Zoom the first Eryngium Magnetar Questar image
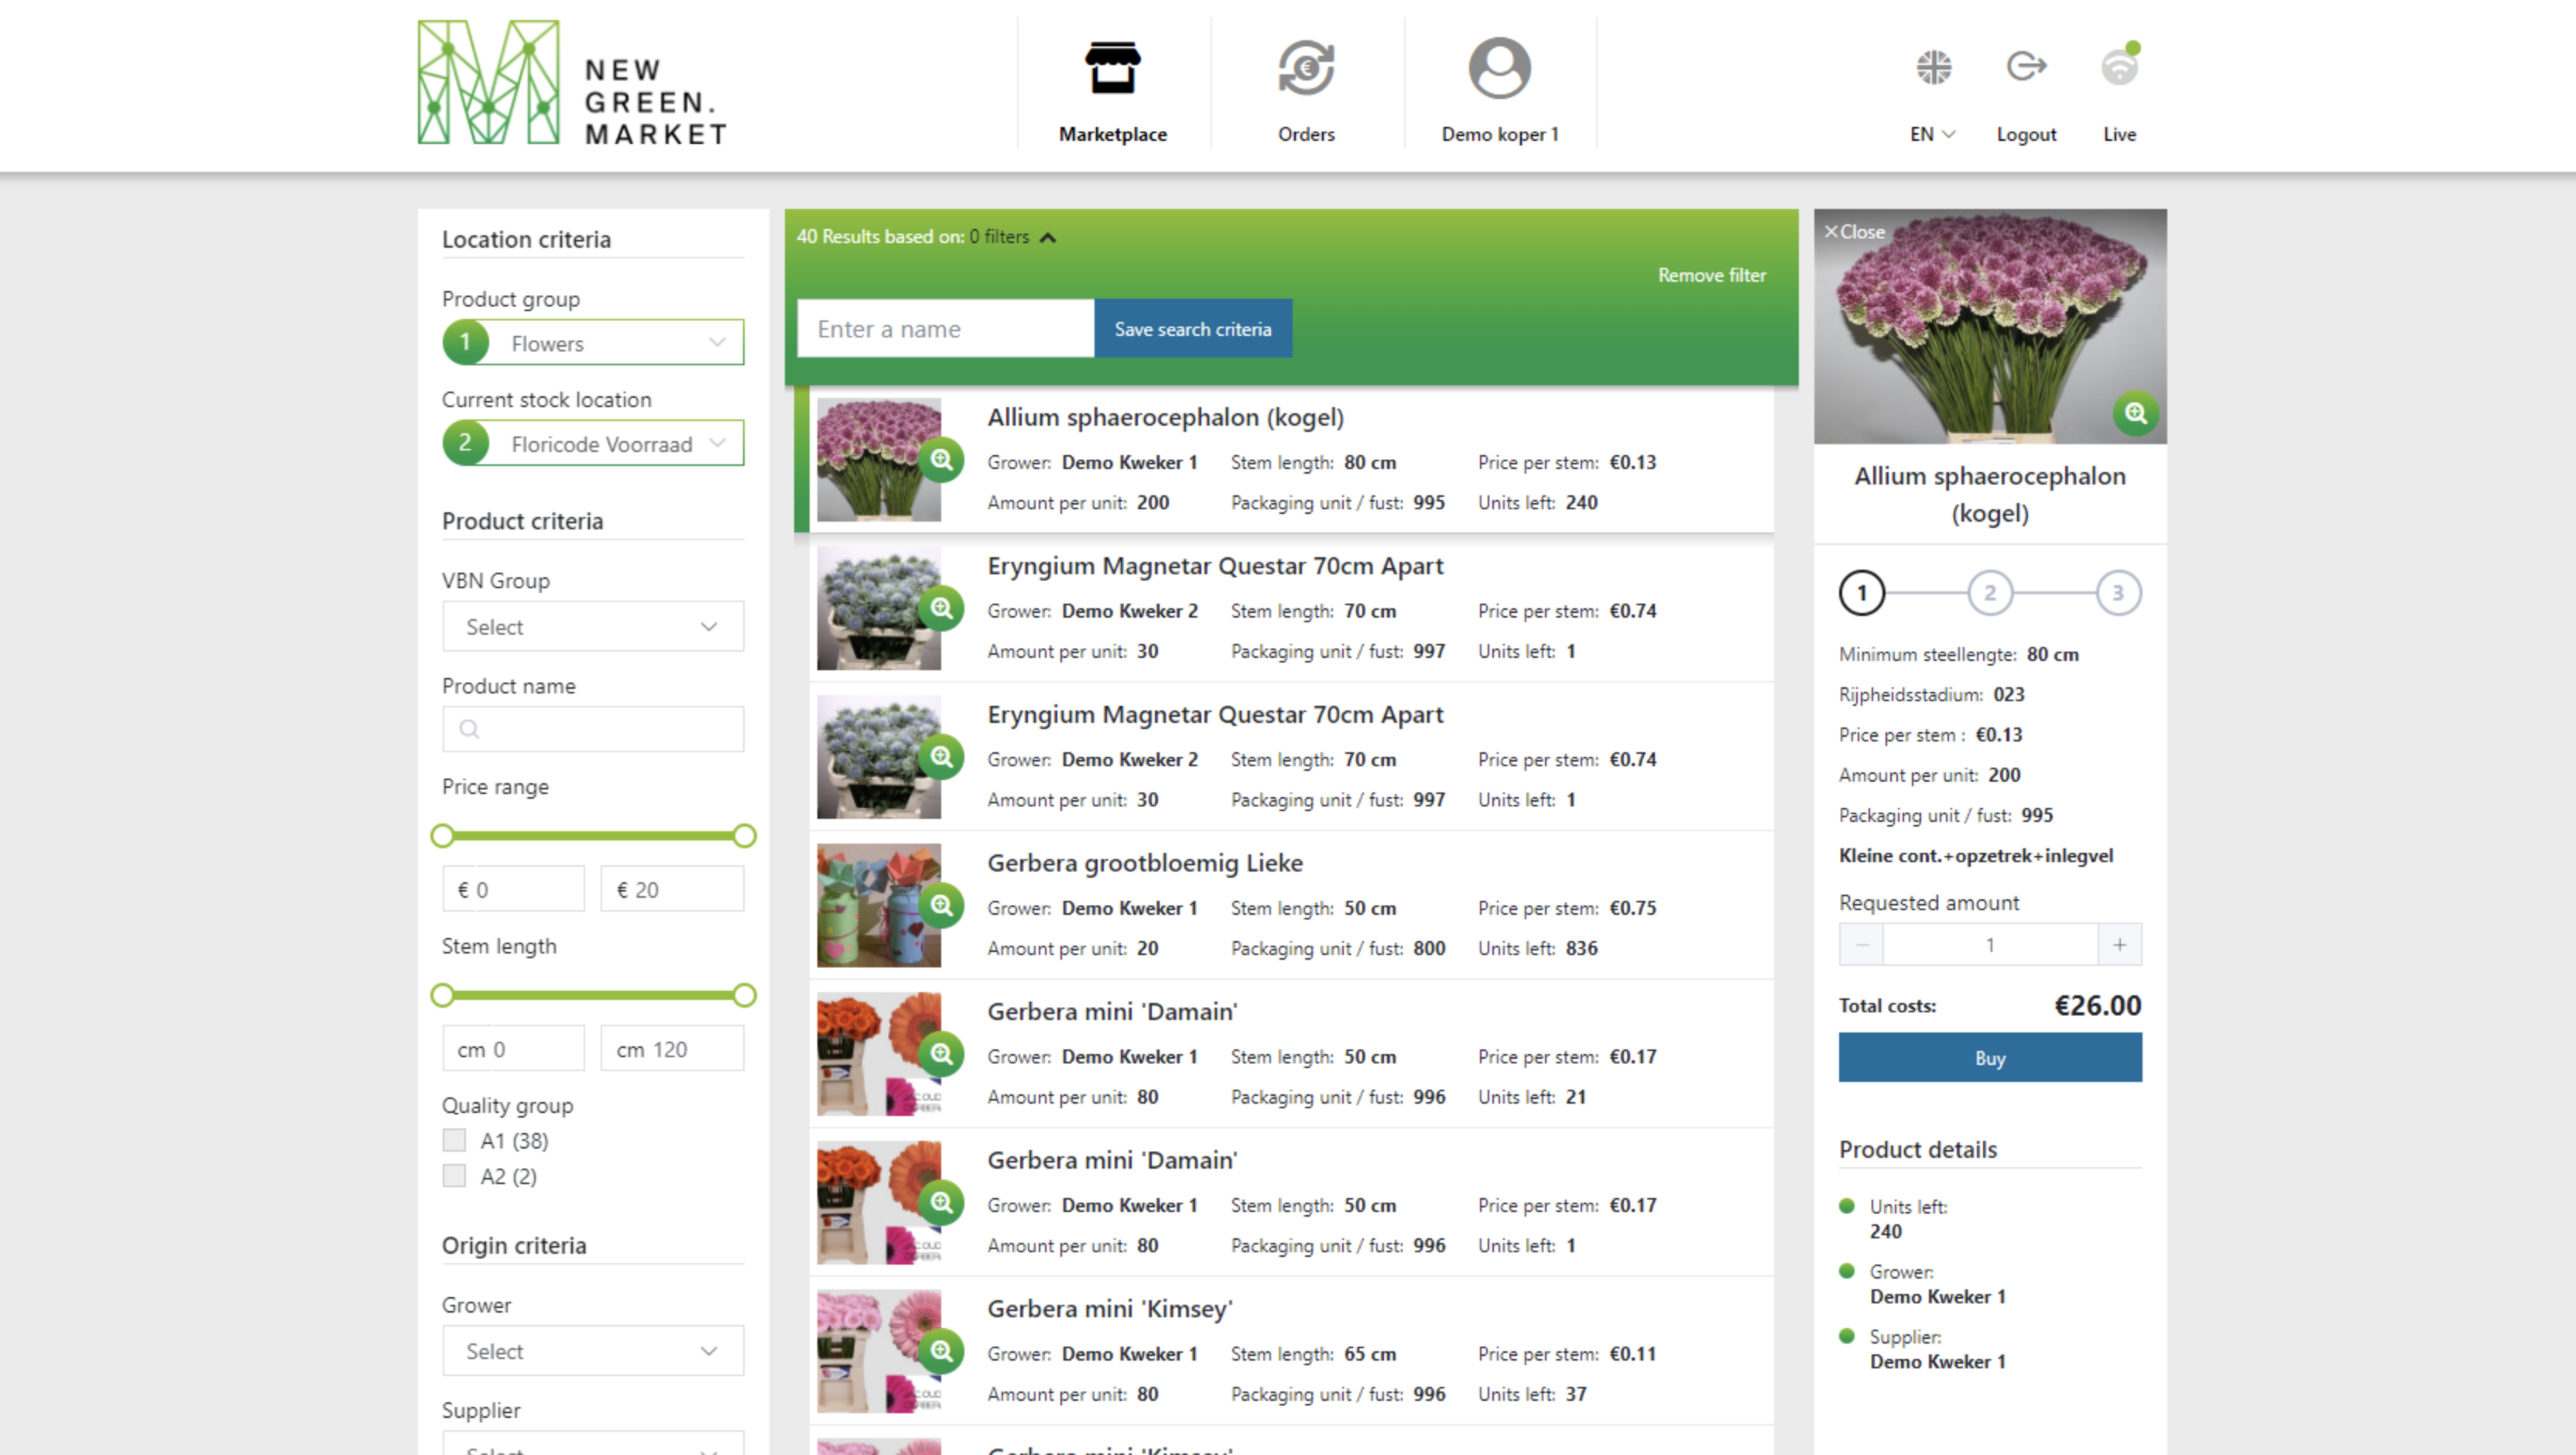The height and width of the screenshot is (1455, 2576). pos(941,608)
